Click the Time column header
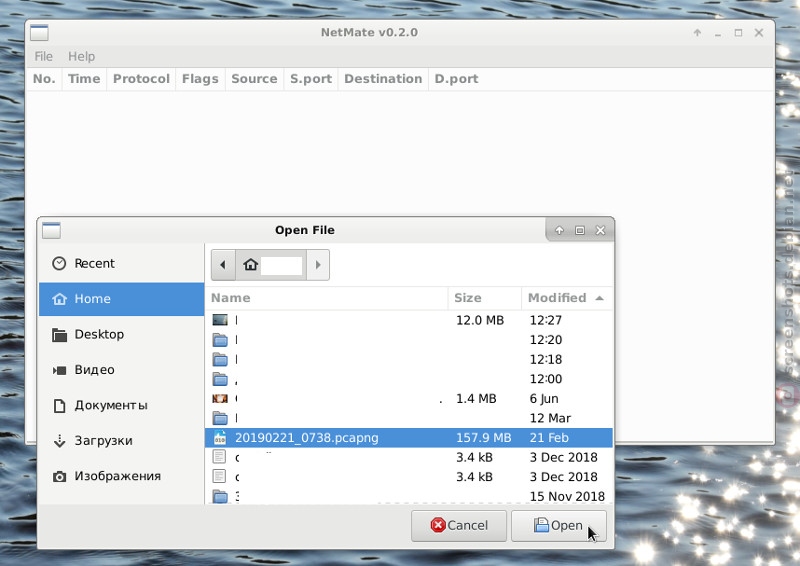The image size is (800, 566). 84,79
